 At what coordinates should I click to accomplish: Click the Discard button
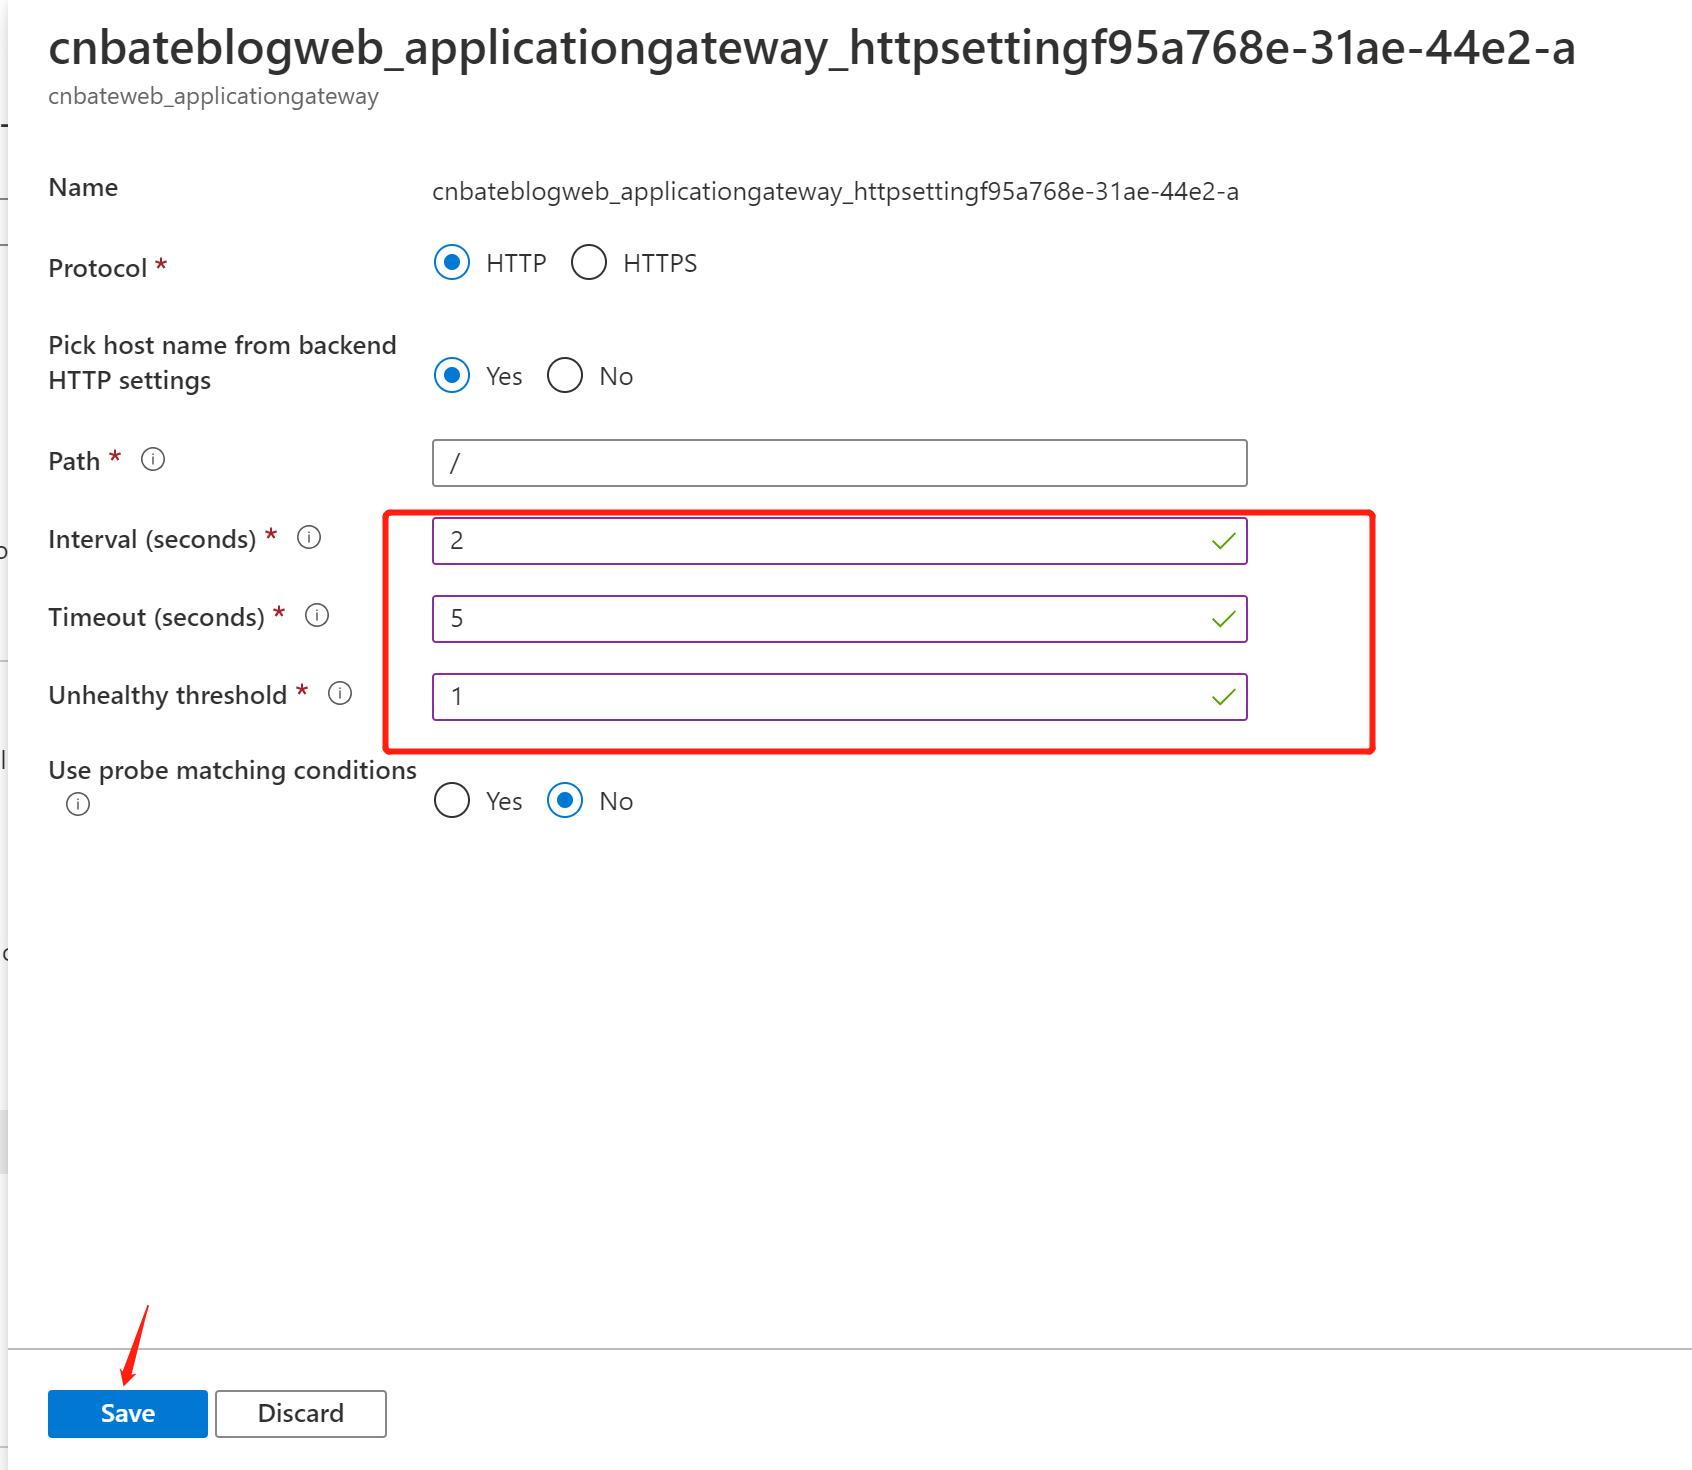[300, 1413]
